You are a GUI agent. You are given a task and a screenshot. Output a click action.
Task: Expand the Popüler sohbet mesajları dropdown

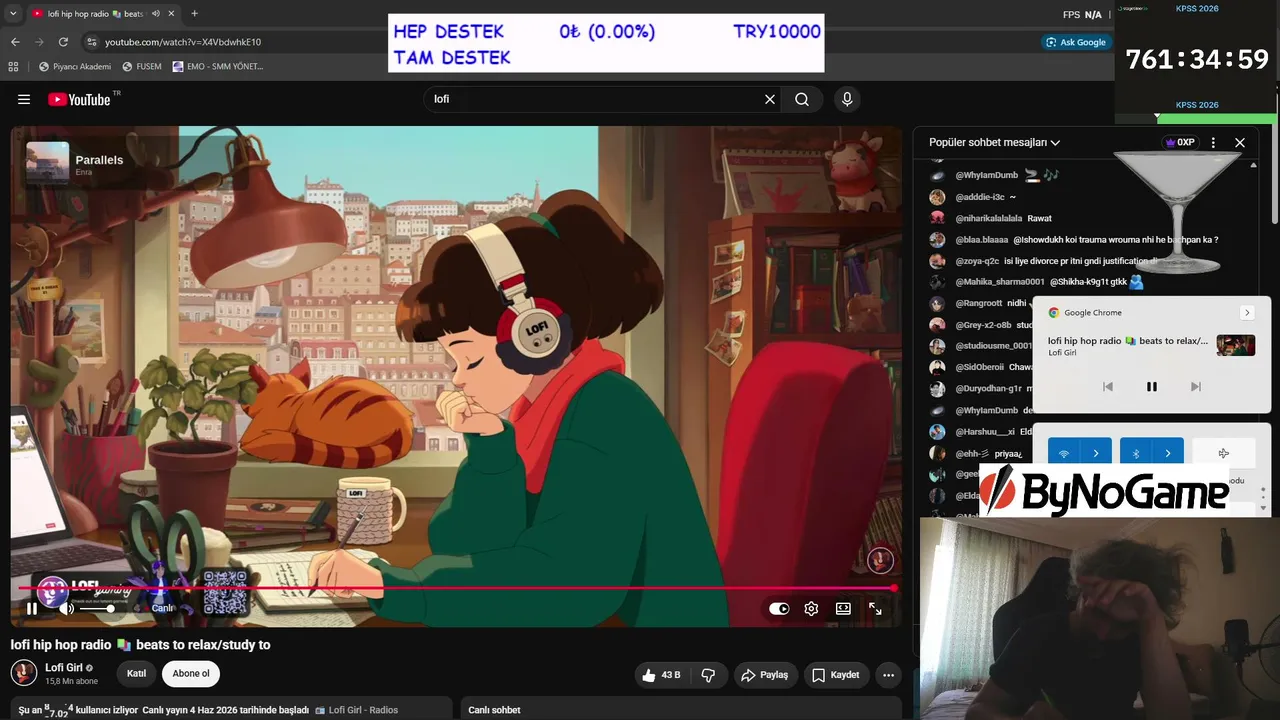[994, 142]
